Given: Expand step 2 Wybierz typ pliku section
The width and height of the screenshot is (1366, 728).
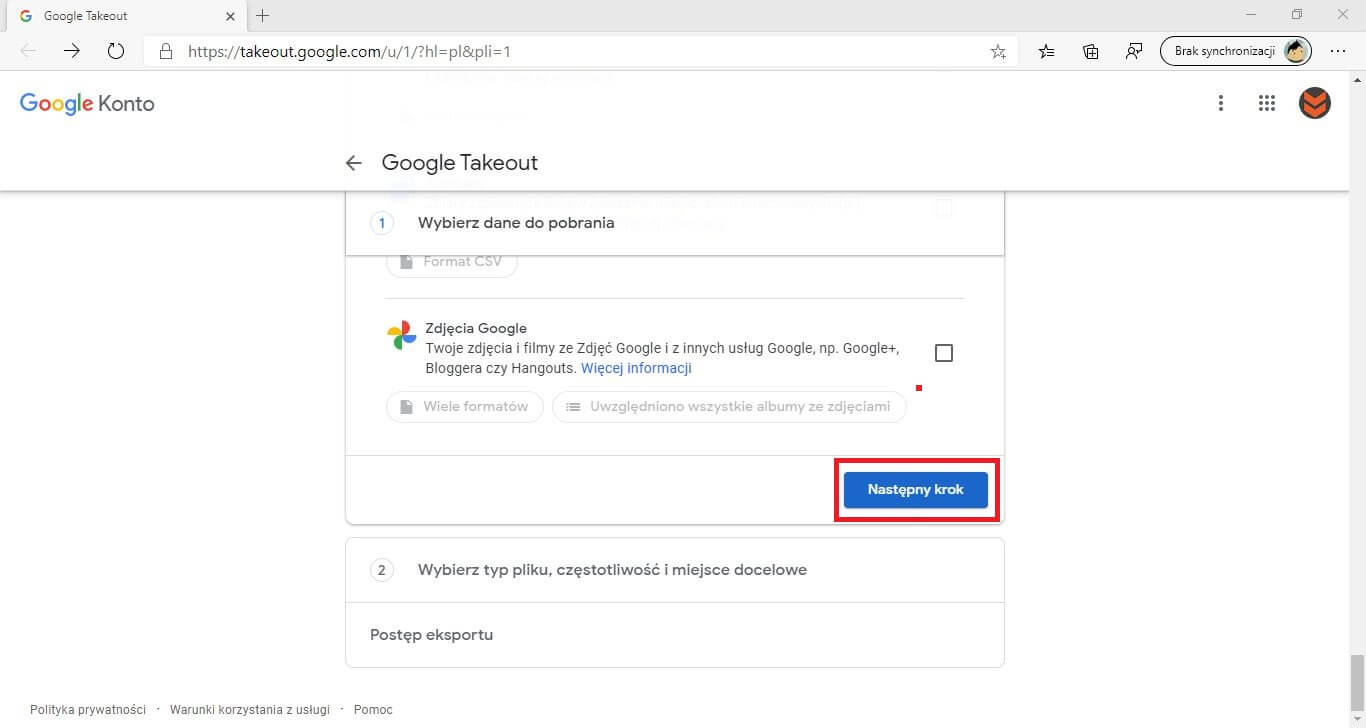Looking at the screenshot, I should point(675,570).
